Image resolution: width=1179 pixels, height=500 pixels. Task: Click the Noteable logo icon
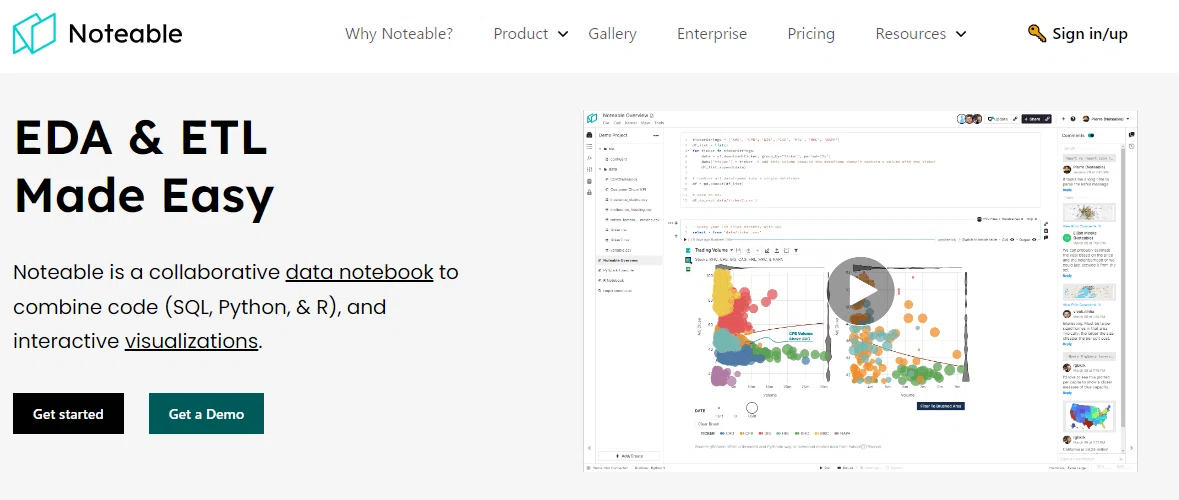[x=35, y=33]
